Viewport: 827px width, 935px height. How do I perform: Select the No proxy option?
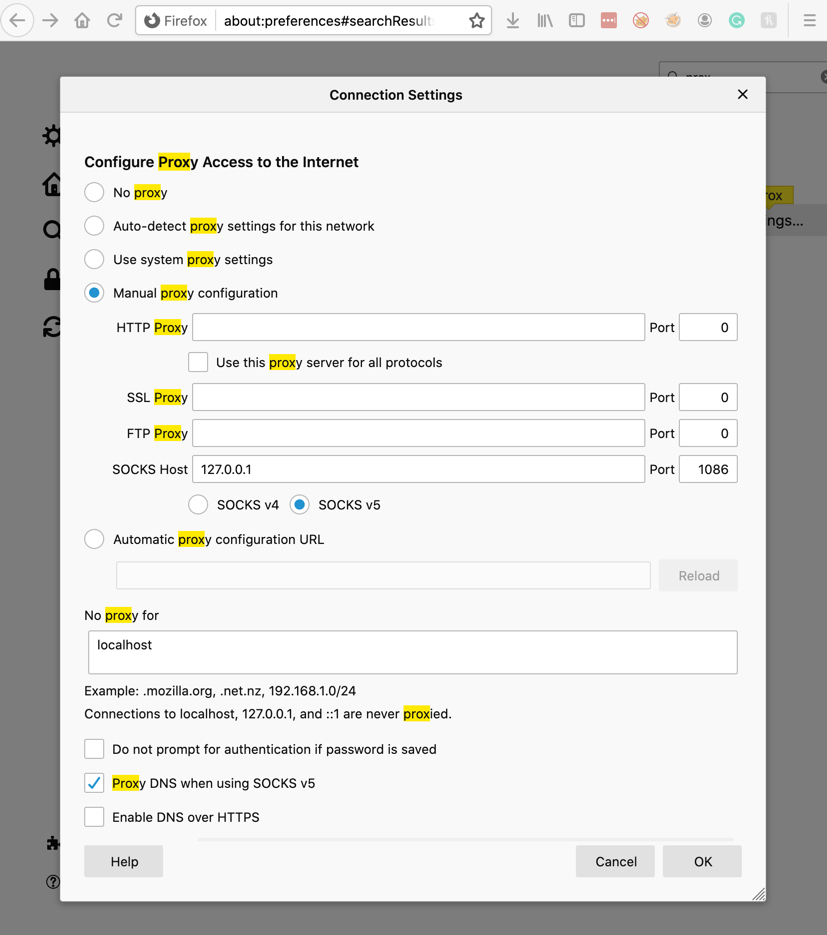click(x=94, y=192)
